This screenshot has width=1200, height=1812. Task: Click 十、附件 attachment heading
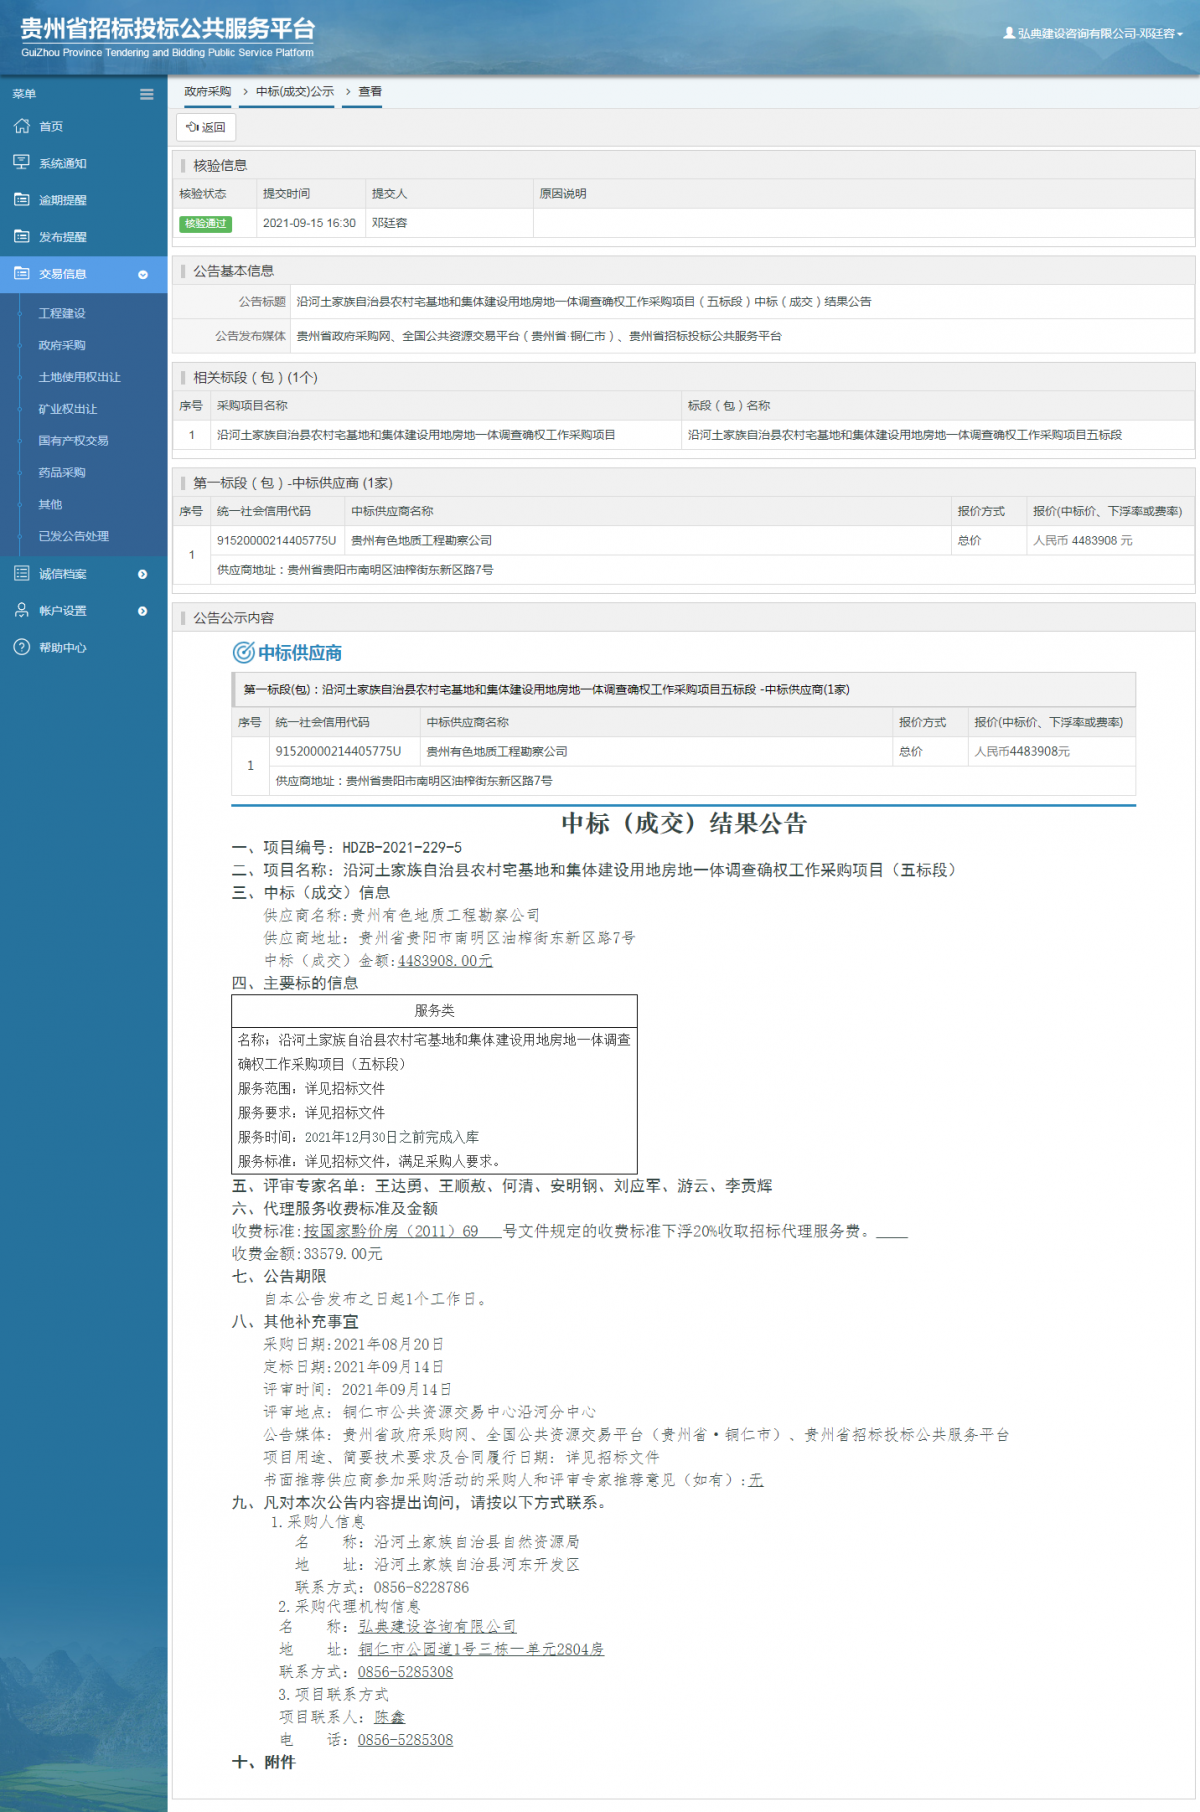click(x=263, y=1762)
